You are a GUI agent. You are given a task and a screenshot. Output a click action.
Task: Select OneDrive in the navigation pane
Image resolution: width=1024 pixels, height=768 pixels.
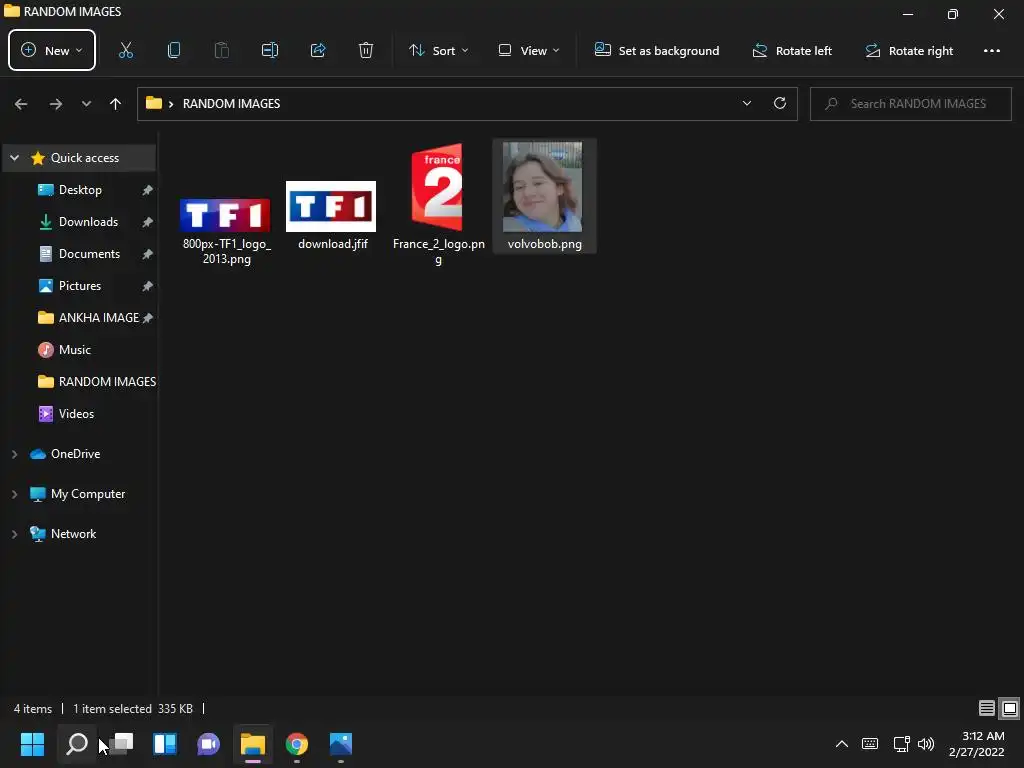75,454
